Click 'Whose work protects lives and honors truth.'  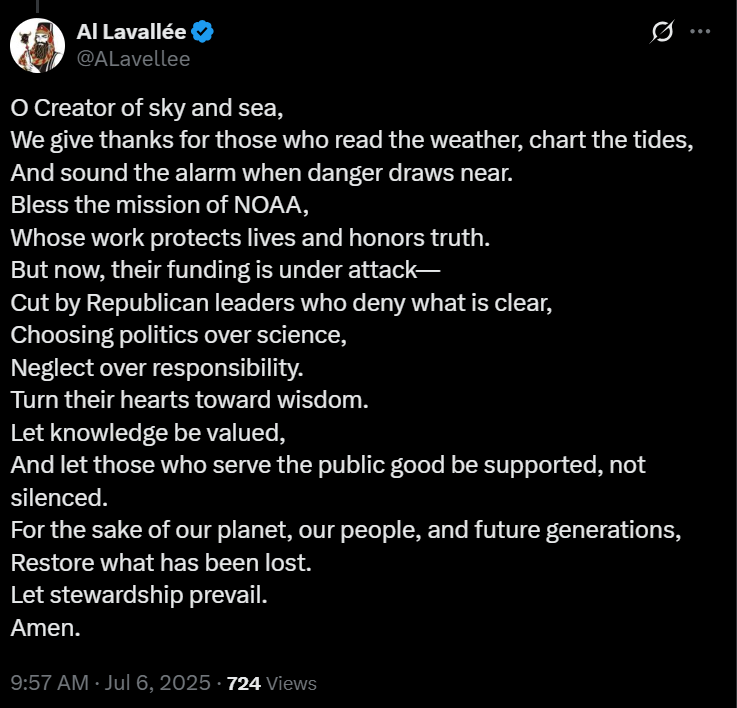pyautogui.click(x=250, y=238)
